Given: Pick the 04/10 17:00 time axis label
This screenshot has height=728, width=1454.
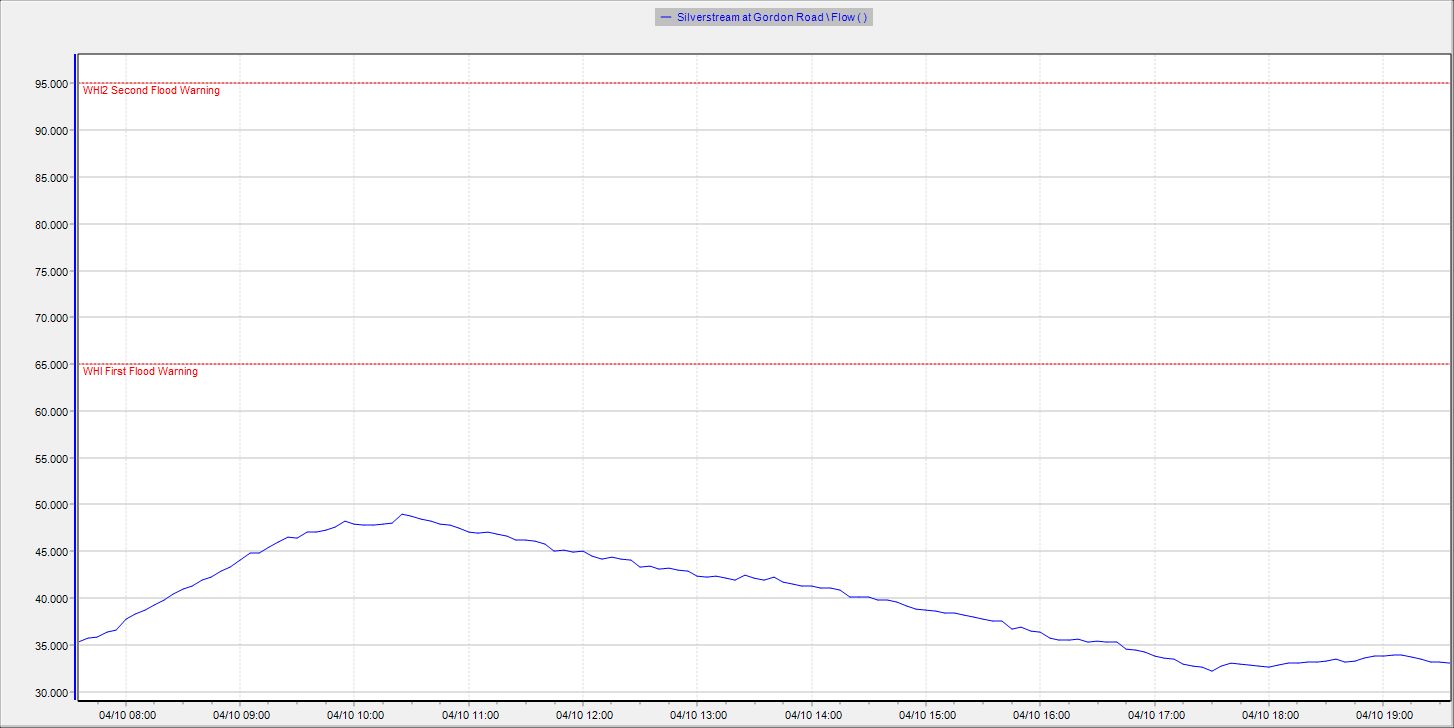Looking at the screenshot, I should tap(1156, 716).
